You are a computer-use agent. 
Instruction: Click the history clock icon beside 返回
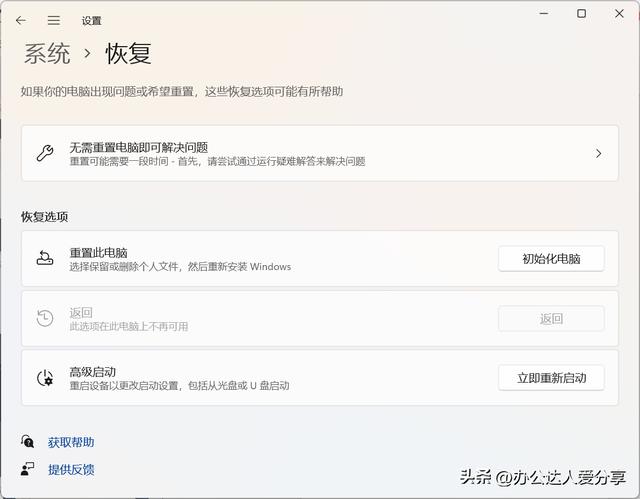pos(45,318)
